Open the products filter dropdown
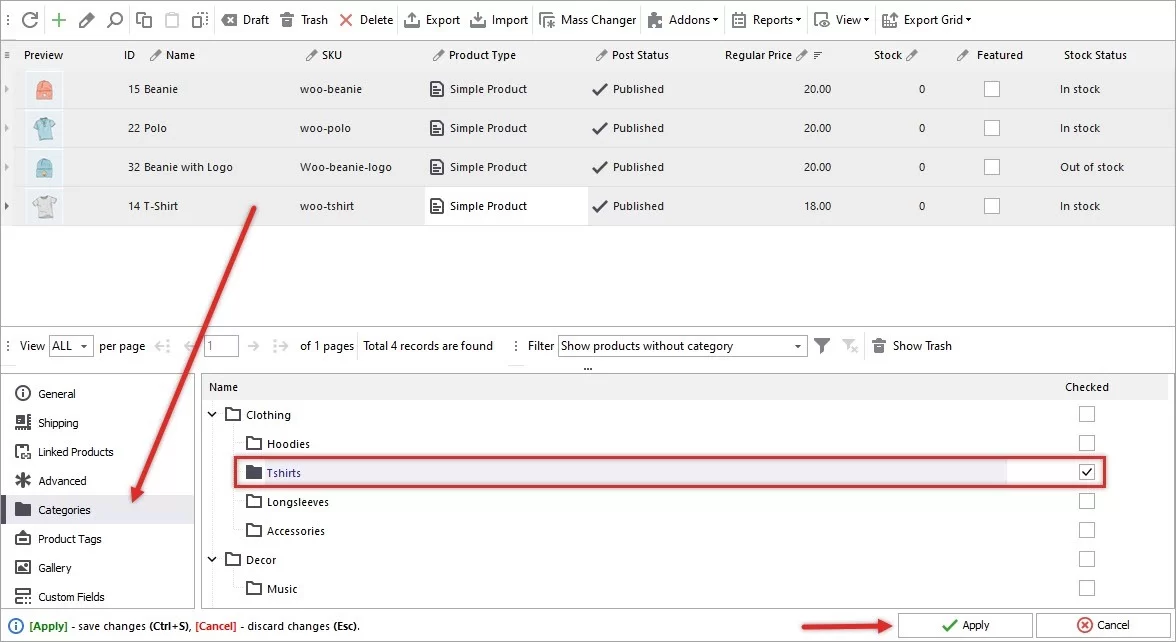 682,345
